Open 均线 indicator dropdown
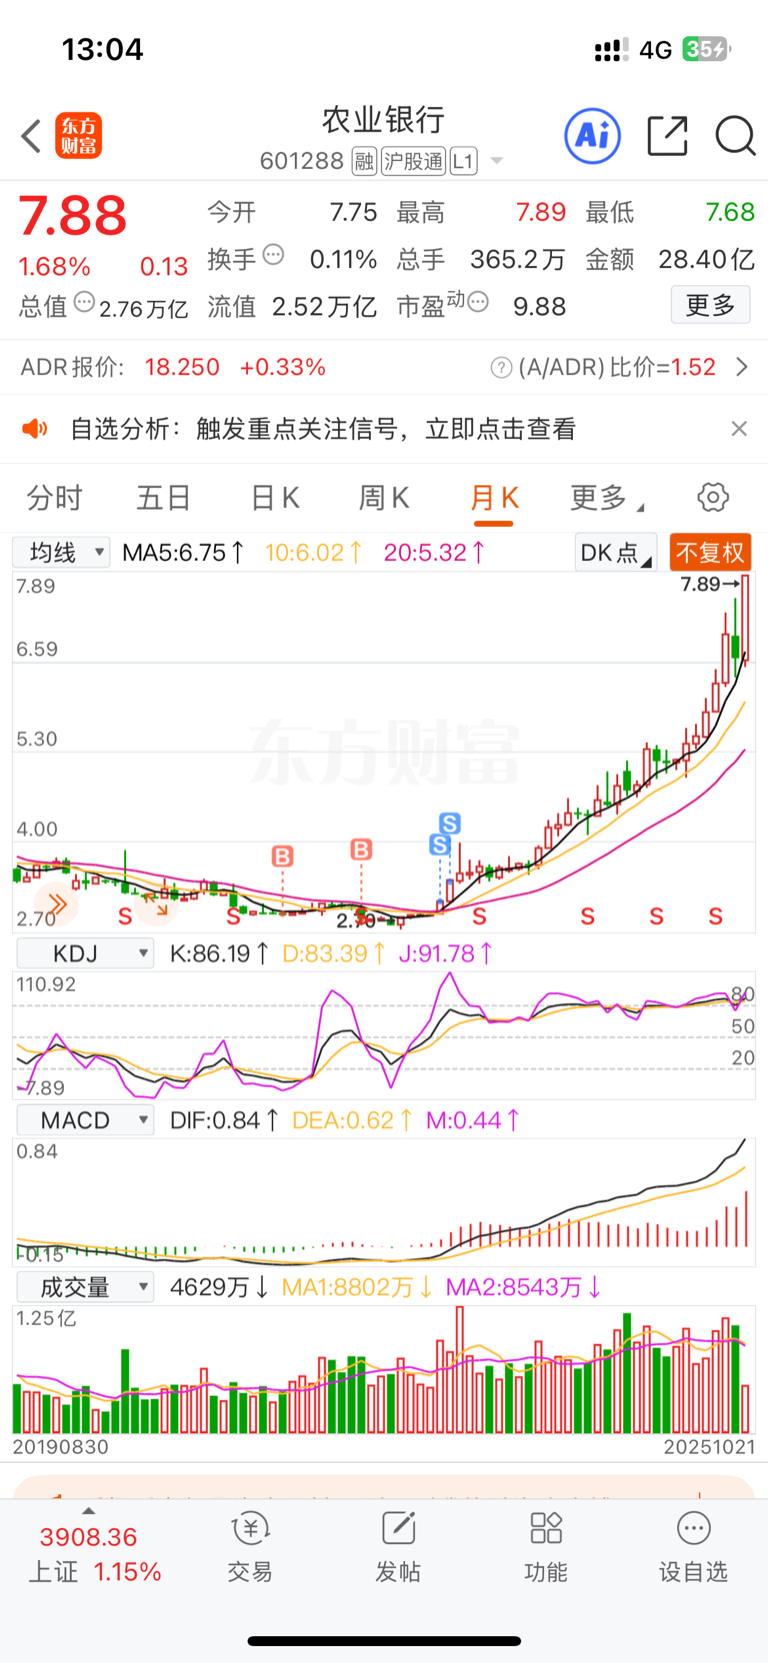The width and height of the screenshot is (768, 1663). pyautogui.click(x=61, y=552)
